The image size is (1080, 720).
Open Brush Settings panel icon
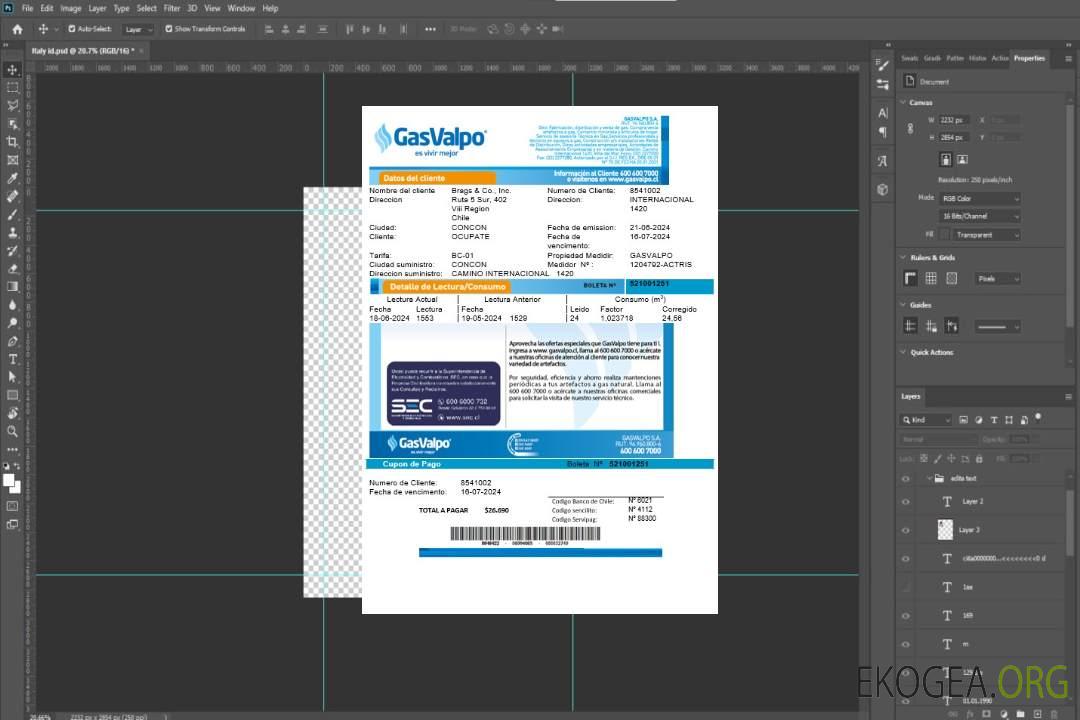882,65
